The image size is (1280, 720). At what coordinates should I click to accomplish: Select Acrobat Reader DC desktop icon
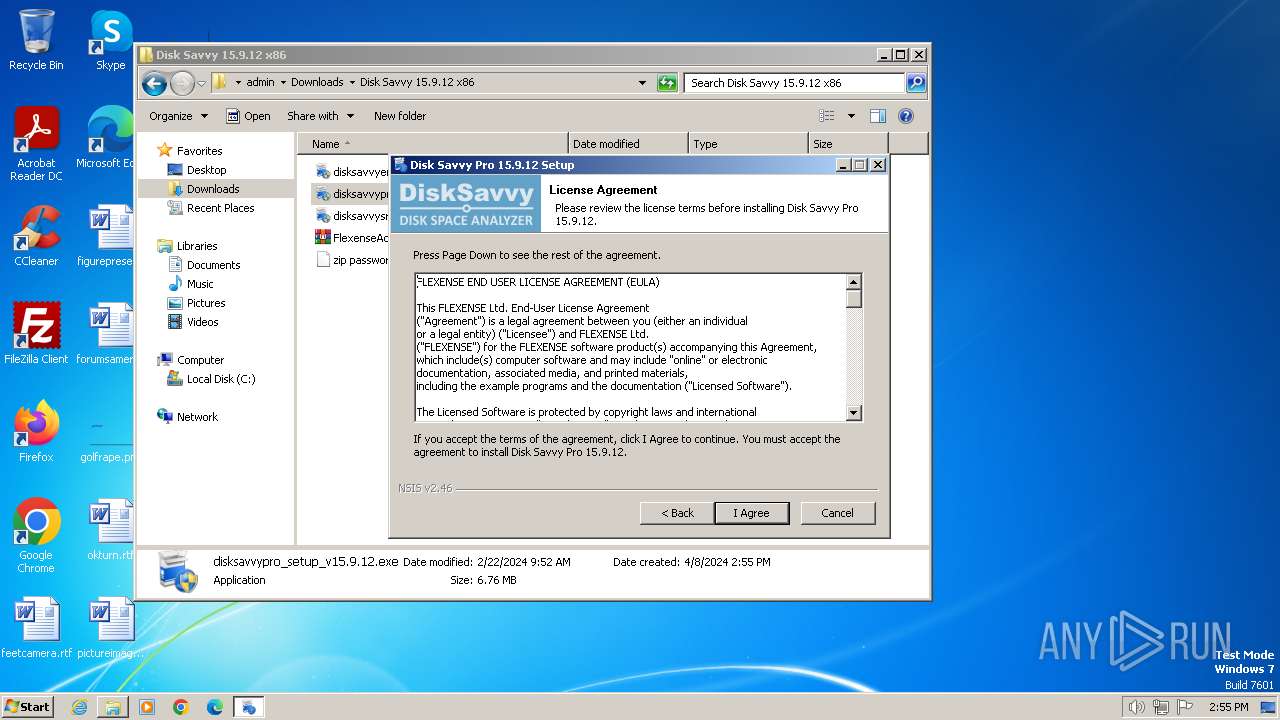(x=36, y=145)
